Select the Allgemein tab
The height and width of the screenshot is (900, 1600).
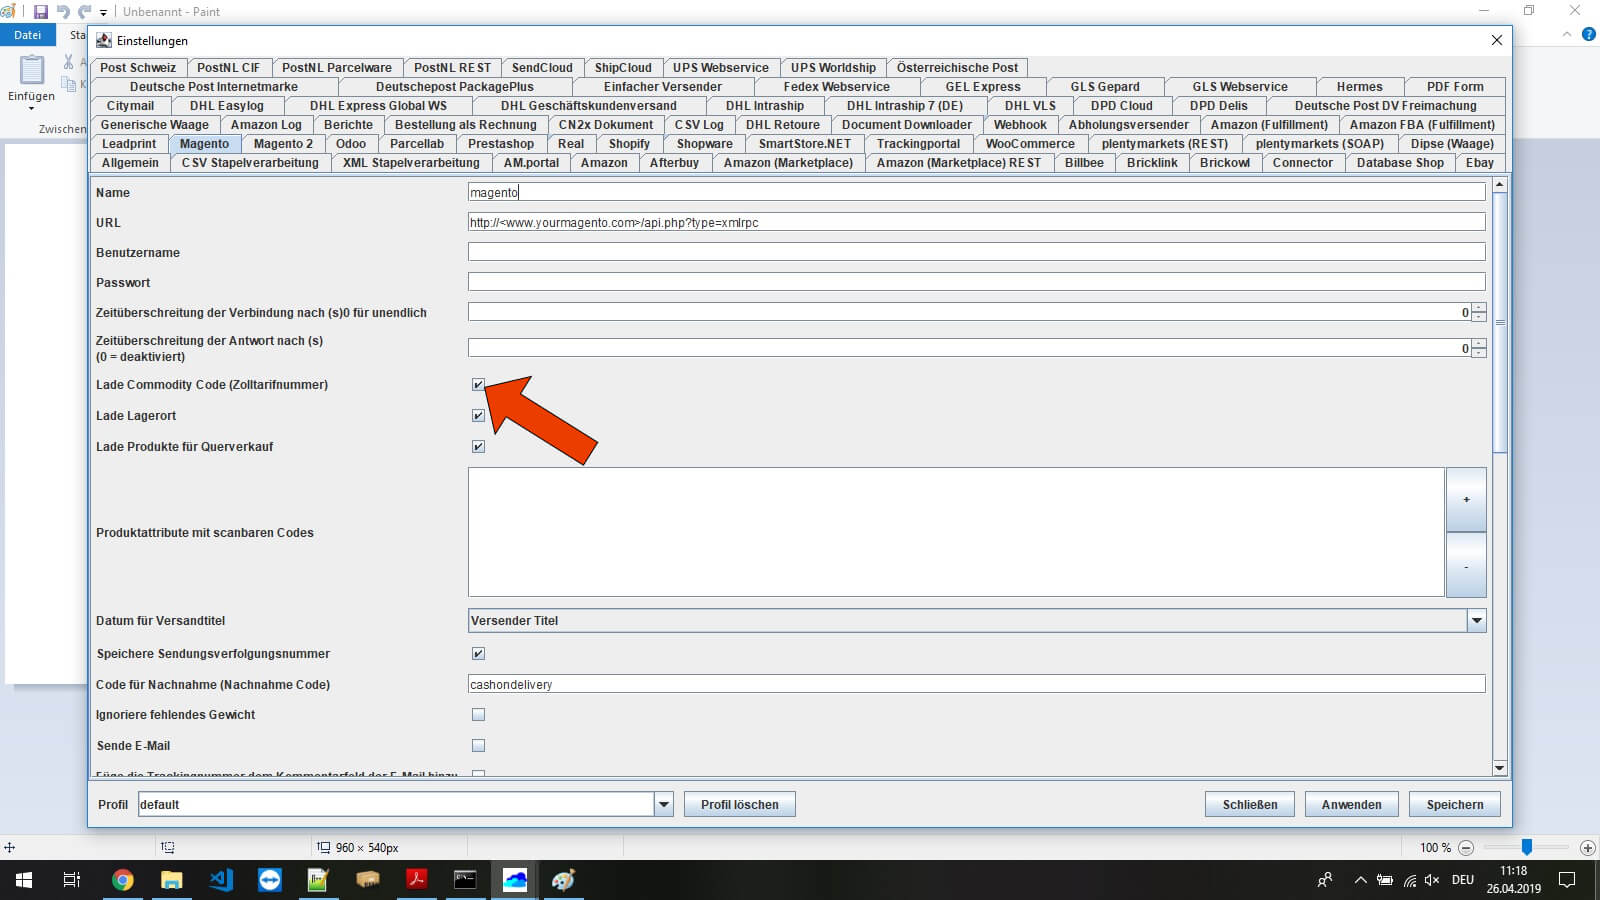point(130,163)
